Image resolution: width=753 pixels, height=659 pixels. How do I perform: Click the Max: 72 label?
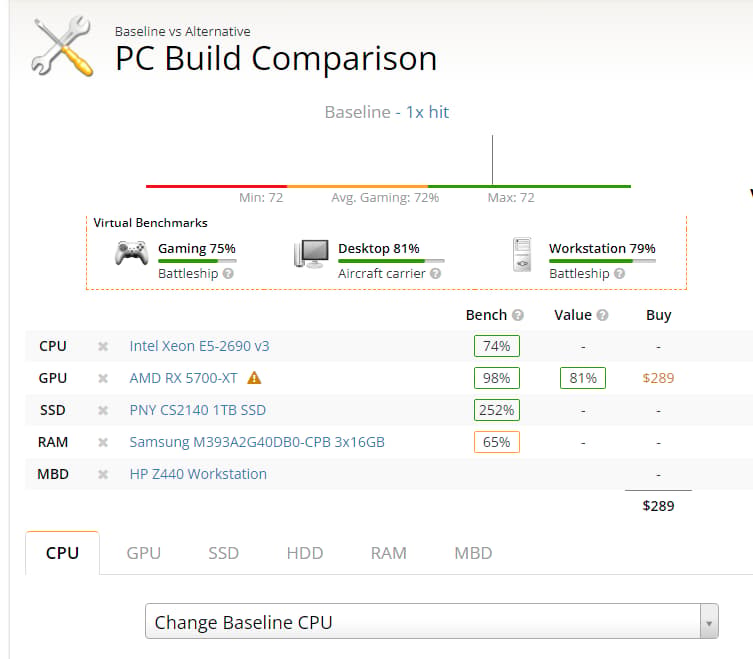point(511,198)
